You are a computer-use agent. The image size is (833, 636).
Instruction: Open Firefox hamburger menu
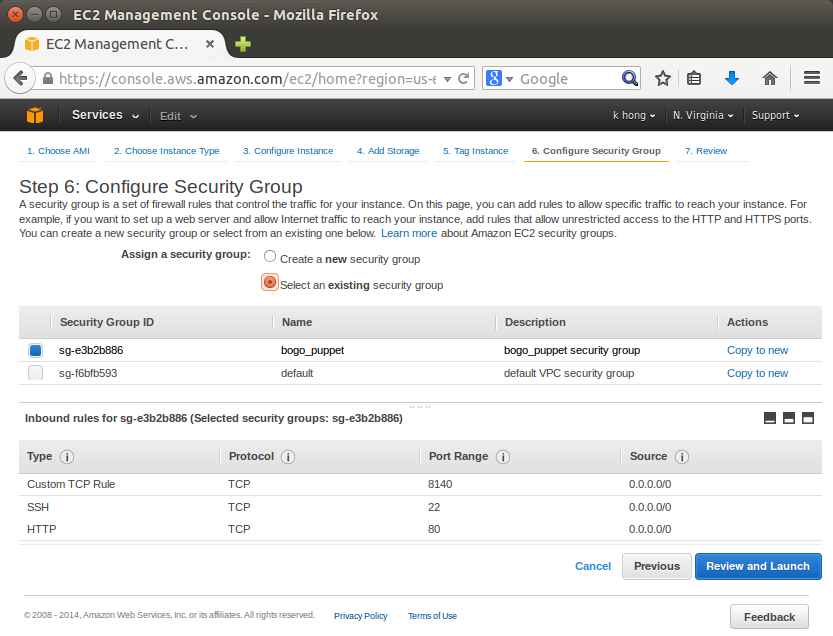[811, 78]
